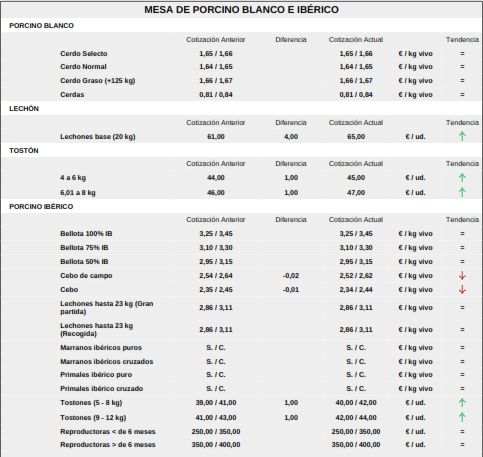The width and height of the screenshot is (483, 457).
Task: Click the difference value 4,00
Action: click(291, 137)
